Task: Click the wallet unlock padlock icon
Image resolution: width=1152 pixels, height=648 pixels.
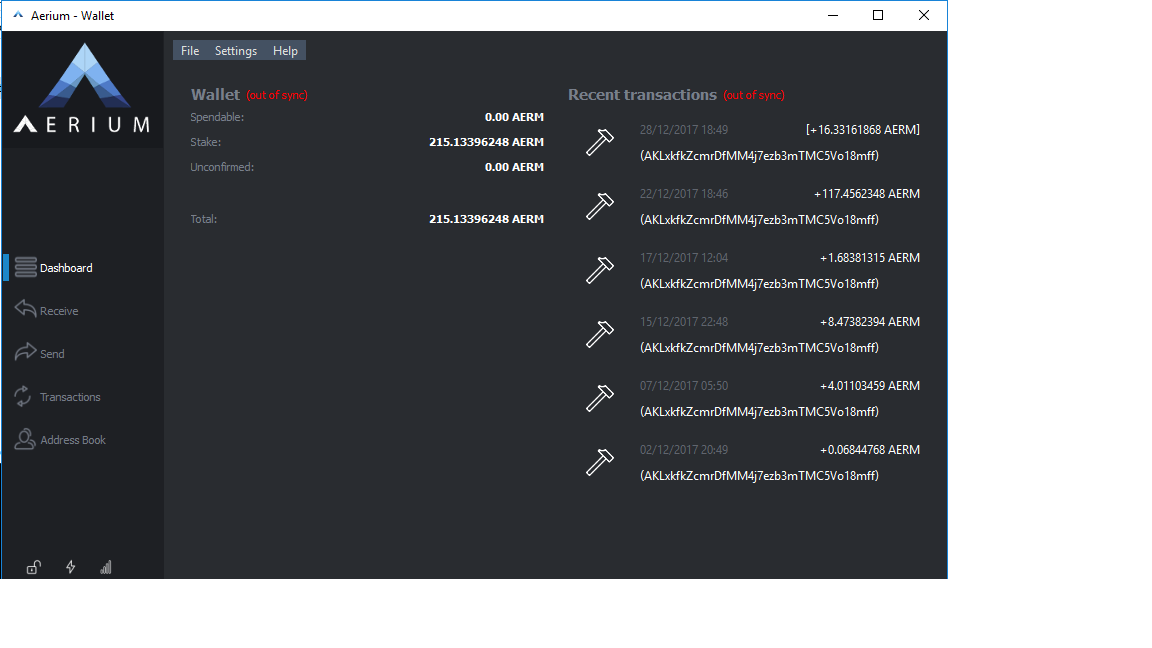Action: (34, 567)
